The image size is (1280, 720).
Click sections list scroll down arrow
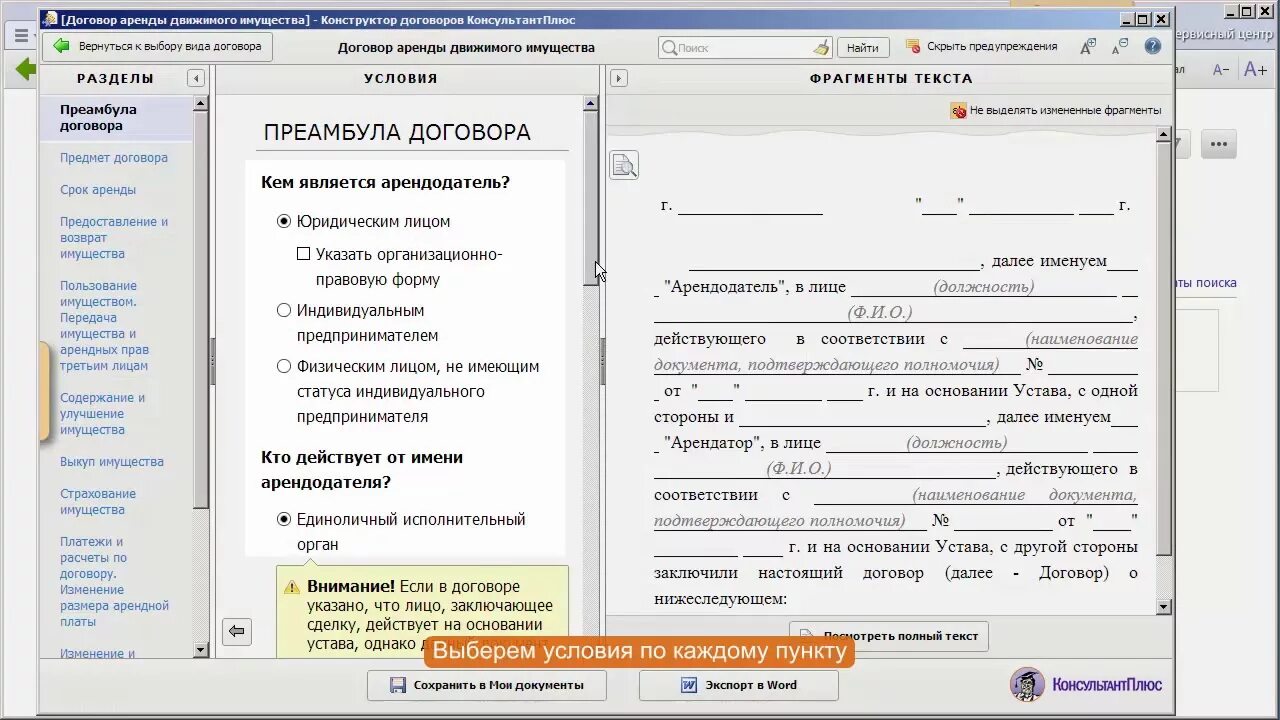point(200,650)
